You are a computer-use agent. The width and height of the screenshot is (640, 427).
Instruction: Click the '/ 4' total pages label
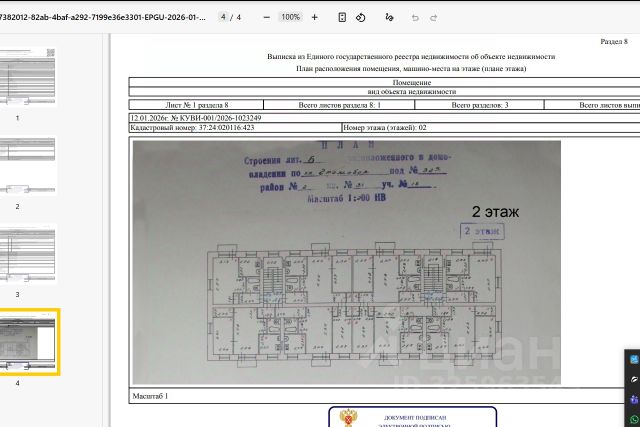point(236,17)
